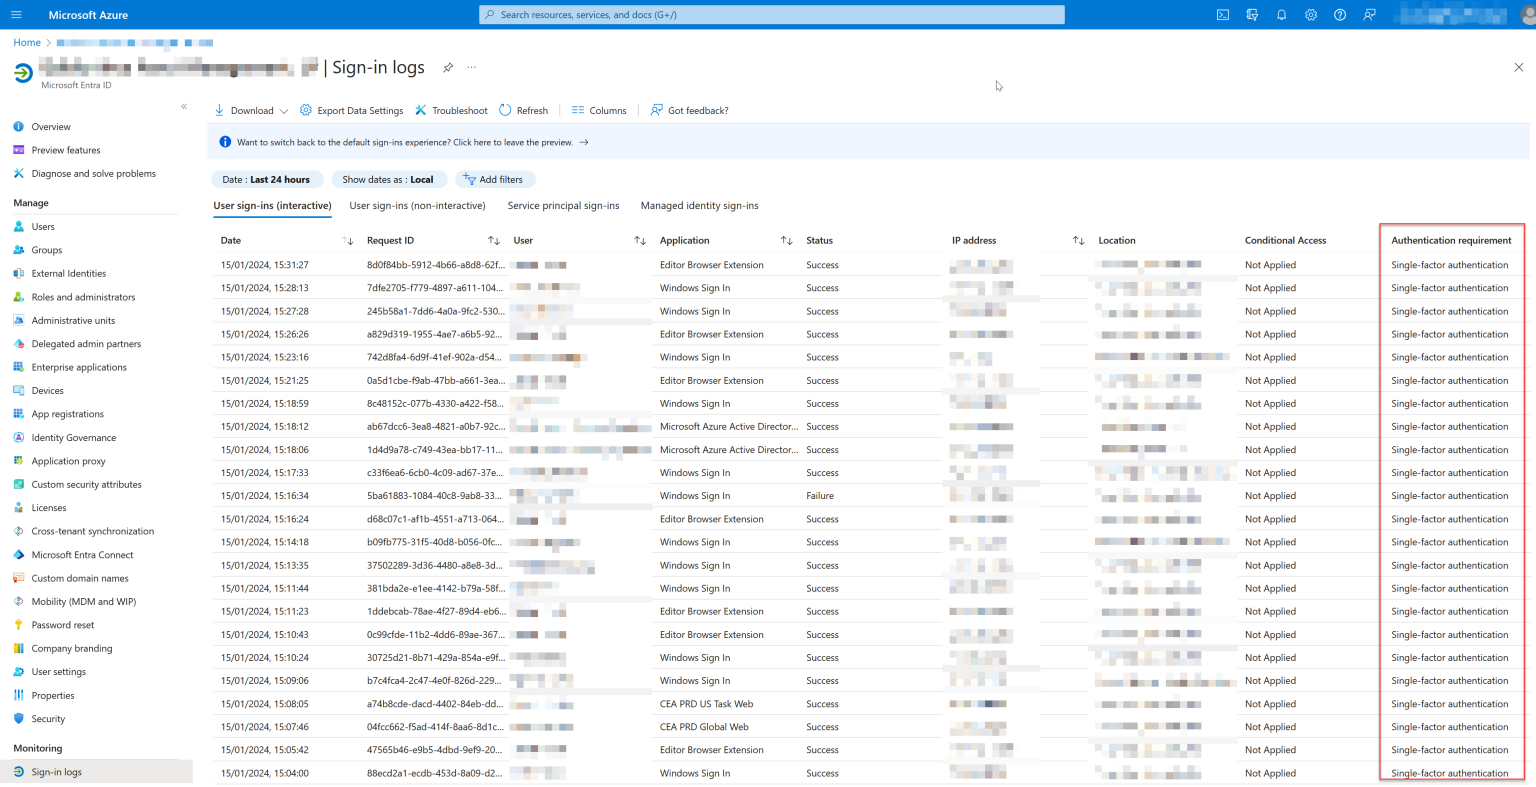Launch Troubleshoot from the toolbar
The image size is (1536, 787).
[x=451, y=110]
